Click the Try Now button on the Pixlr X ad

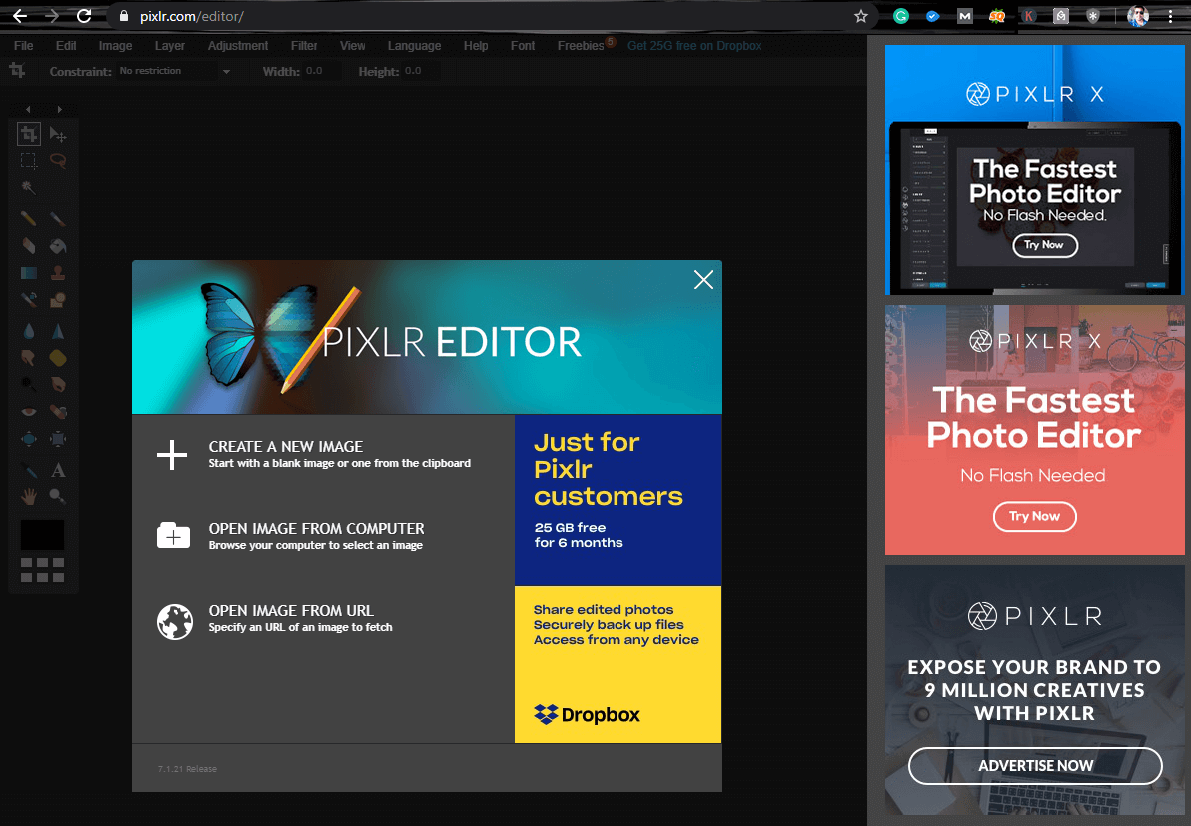click(1035, 517)
